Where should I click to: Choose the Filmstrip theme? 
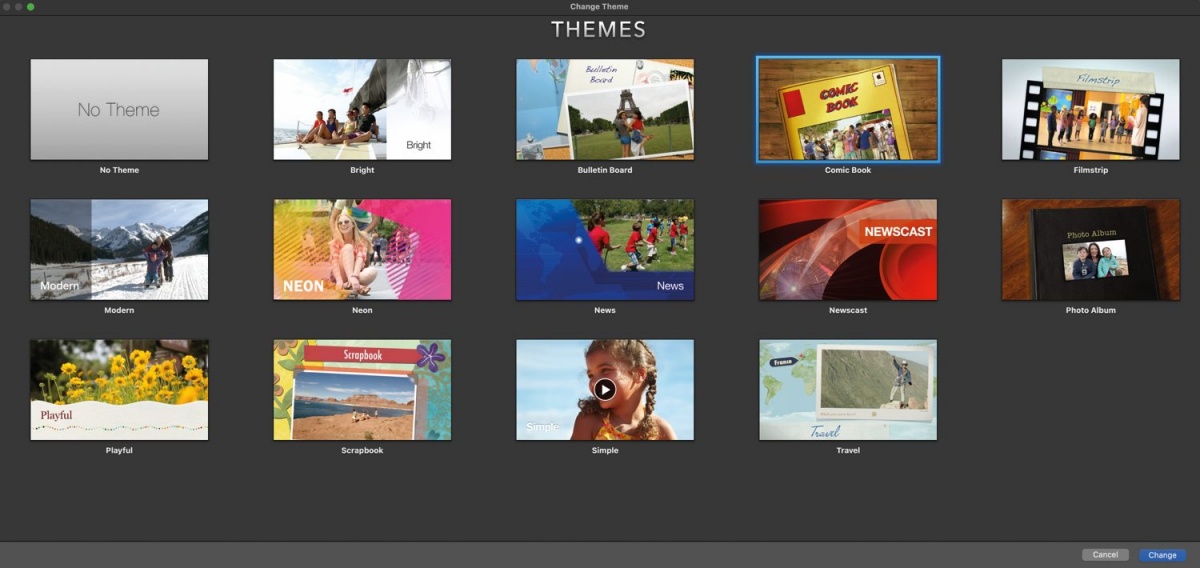pyautogui.click(x=1091, y=110)
